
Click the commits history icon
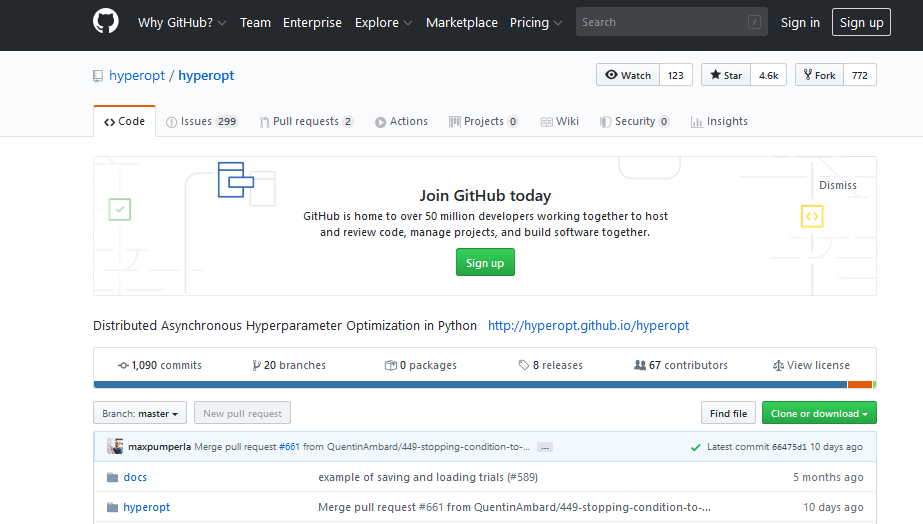click(x=123, y=365)
